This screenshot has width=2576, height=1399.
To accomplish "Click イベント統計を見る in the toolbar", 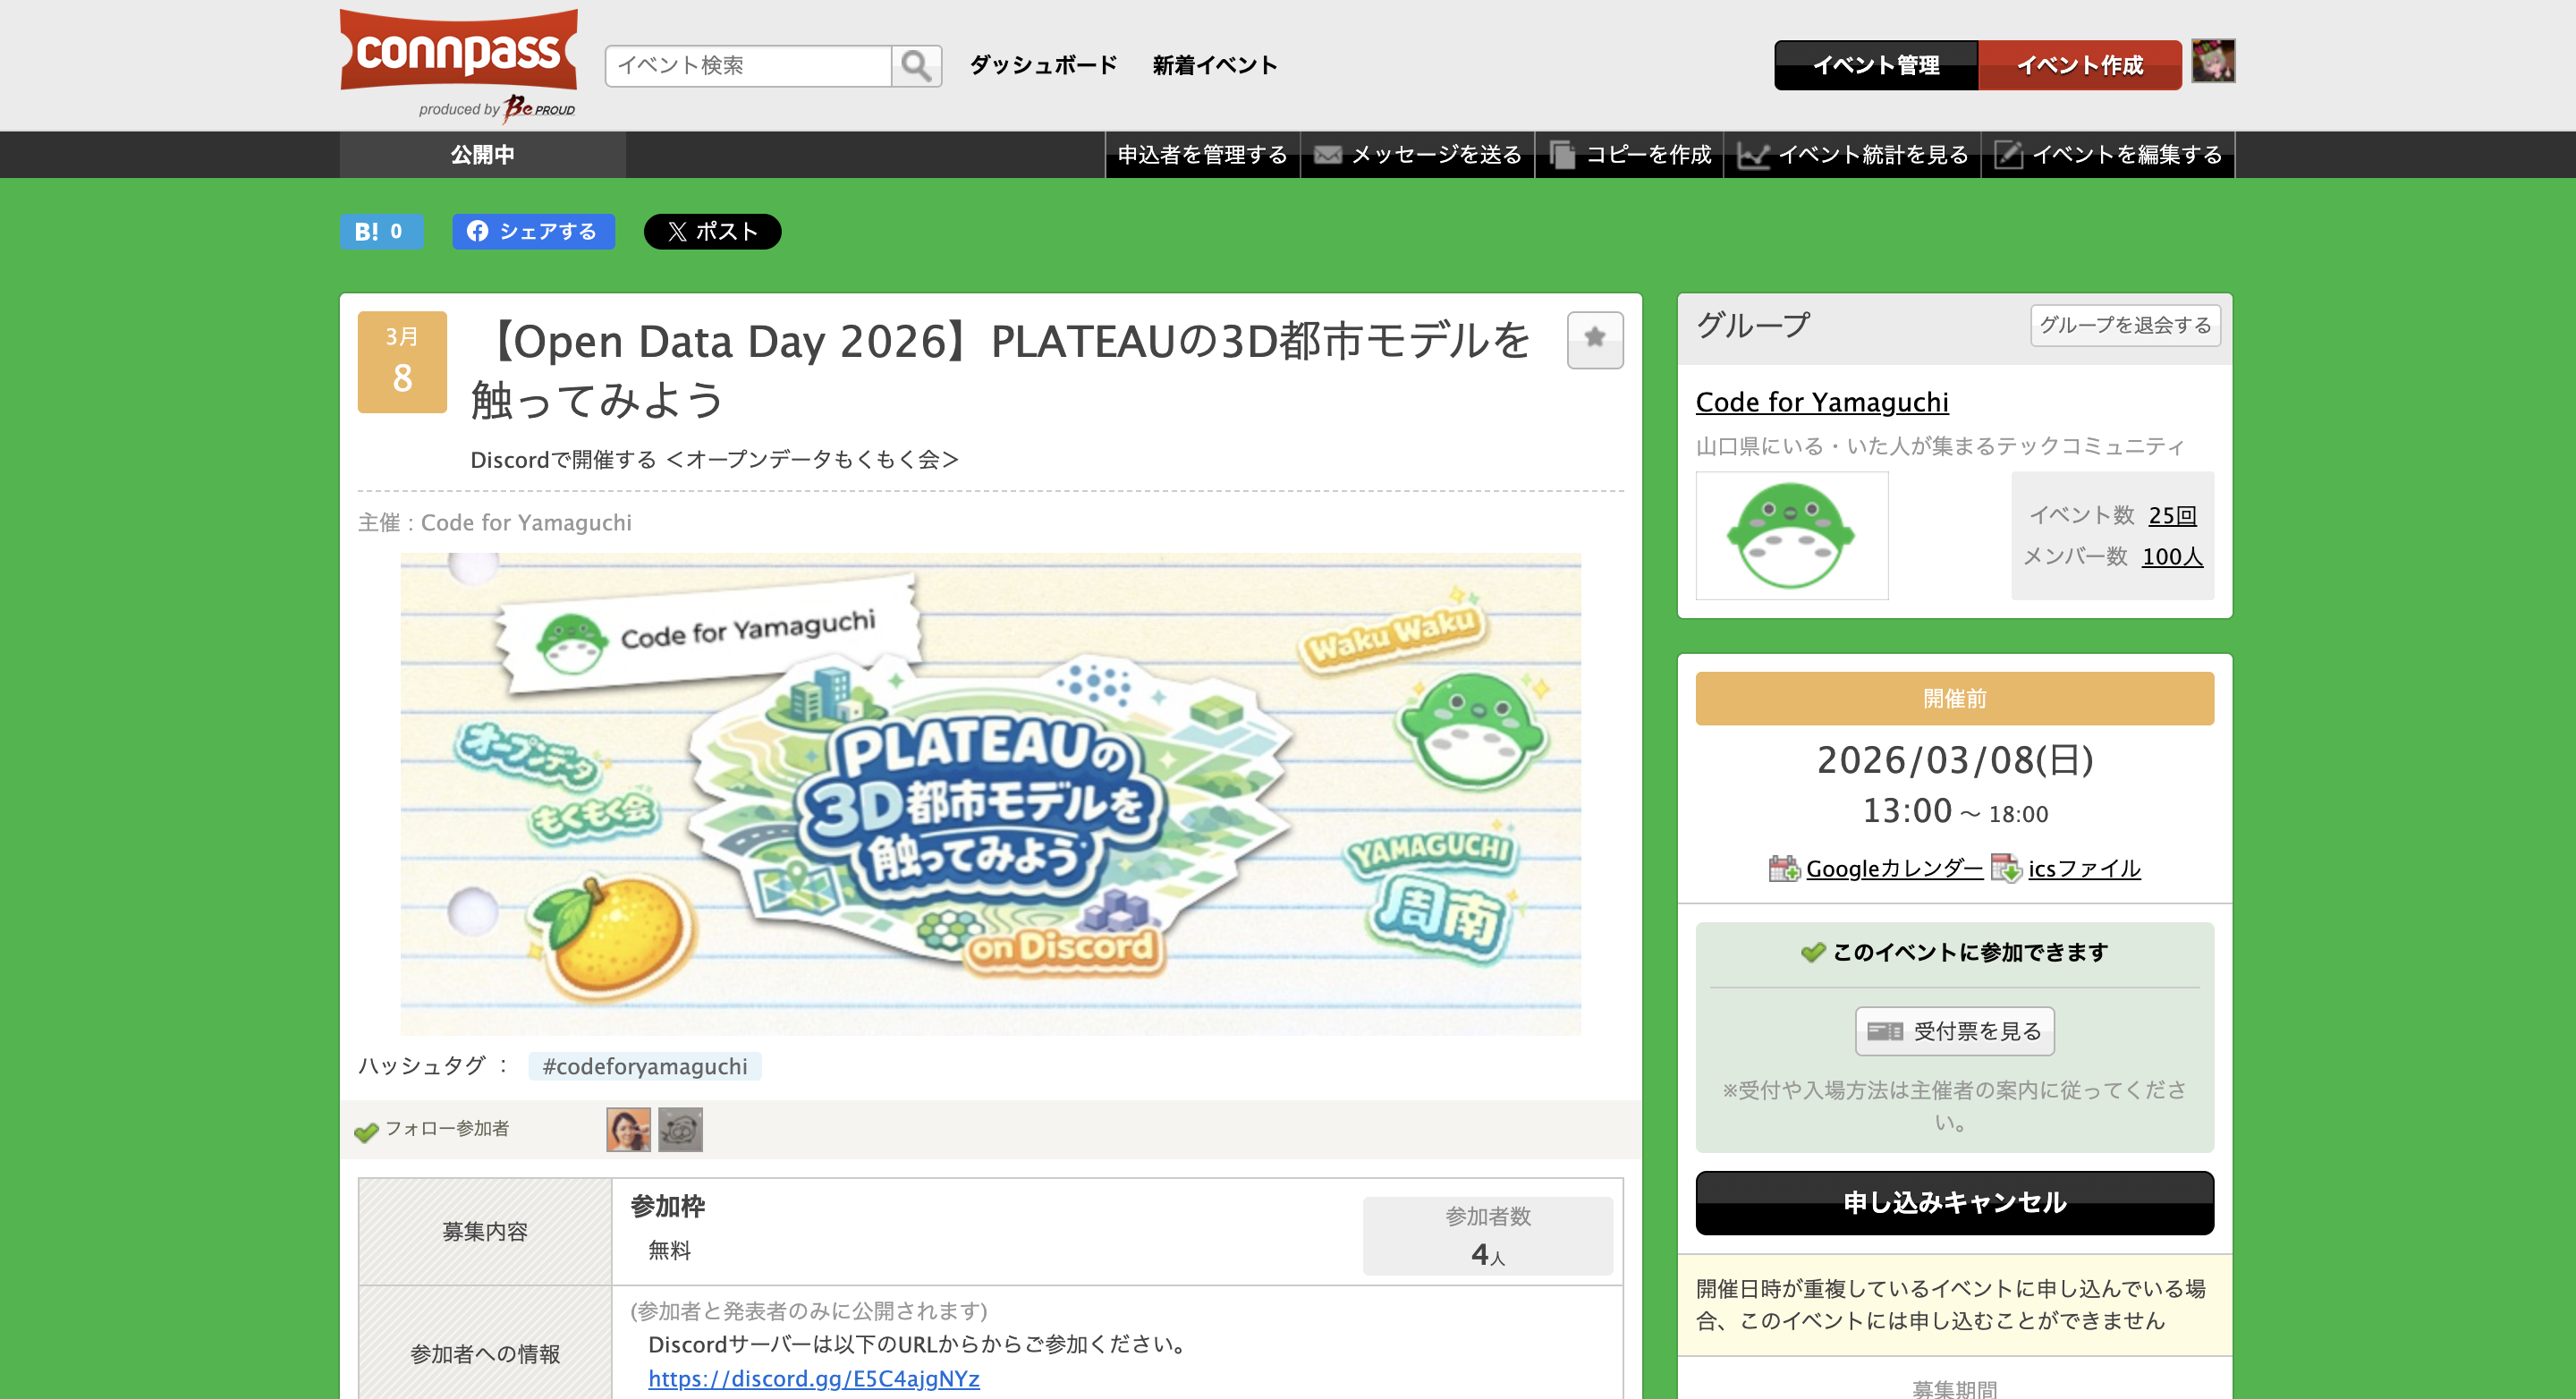I will pyautogui.click(x=1853, y=155).
